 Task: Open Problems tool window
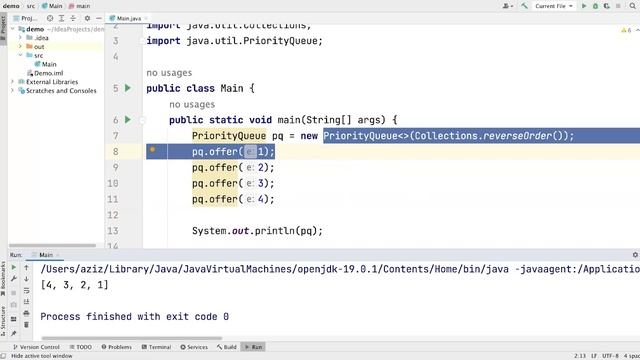tap(116, 347)
